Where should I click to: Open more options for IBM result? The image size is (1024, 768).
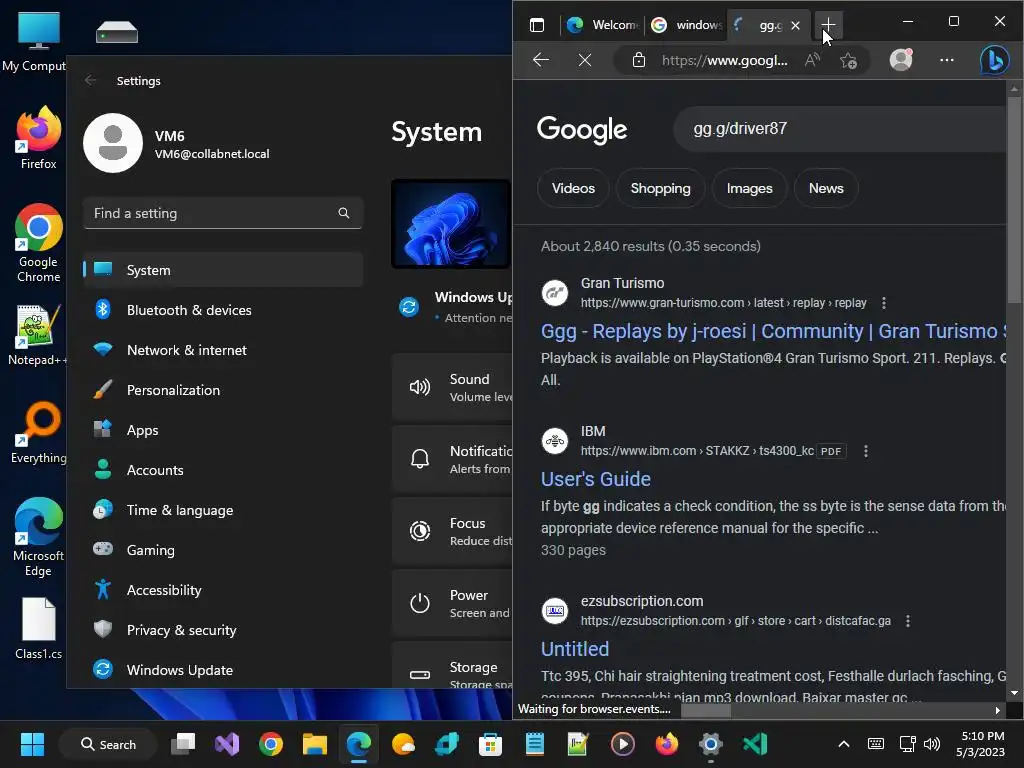pos(865,451)
